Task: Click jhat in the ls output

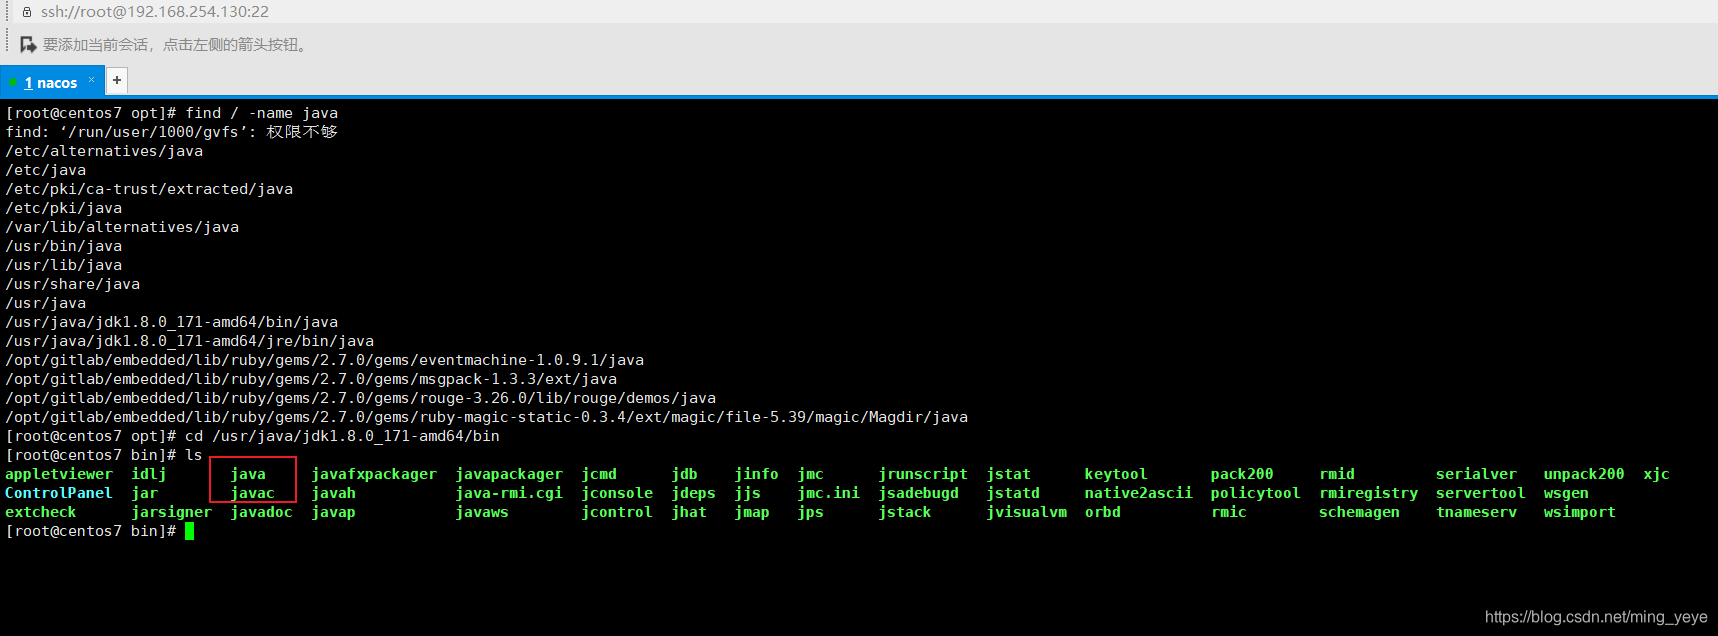Action: pyautogui.click(x=689, y=512)
